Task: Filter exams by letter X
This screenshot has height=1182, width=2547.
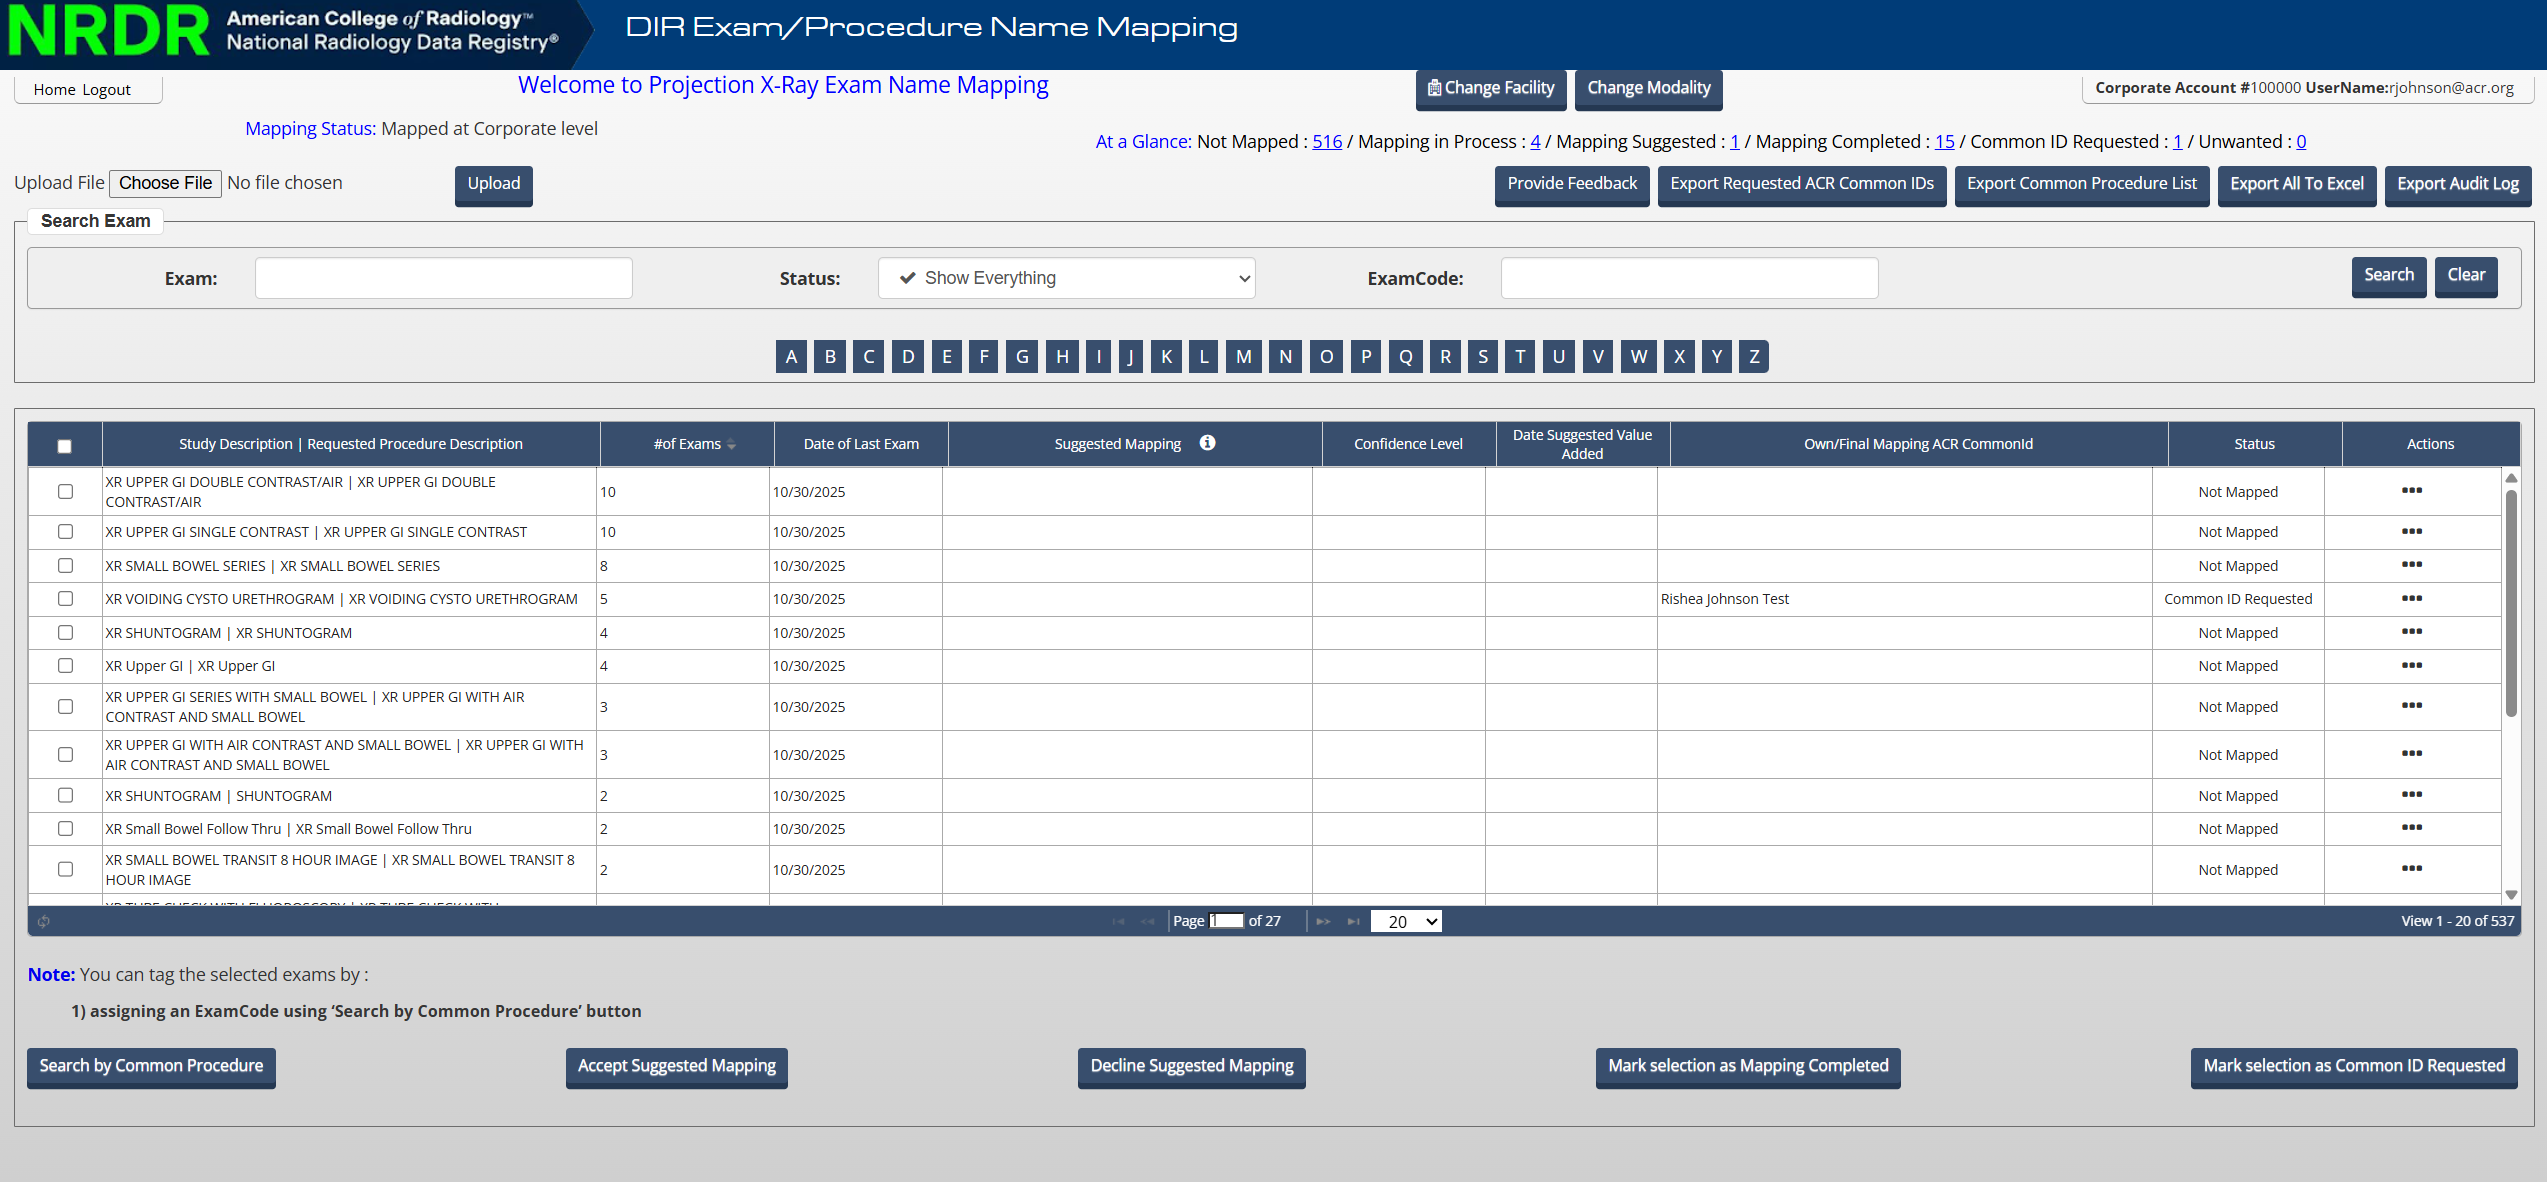Action: [1679, 356]
